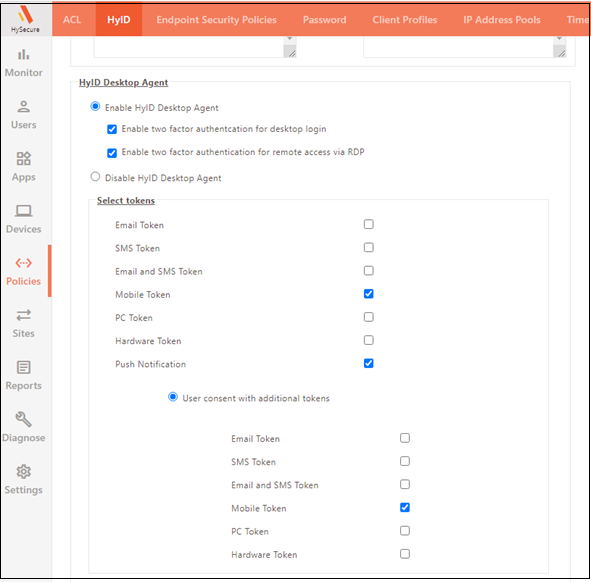
Task: Click the left textarea resize handle
Action: (x=291, y=52)
